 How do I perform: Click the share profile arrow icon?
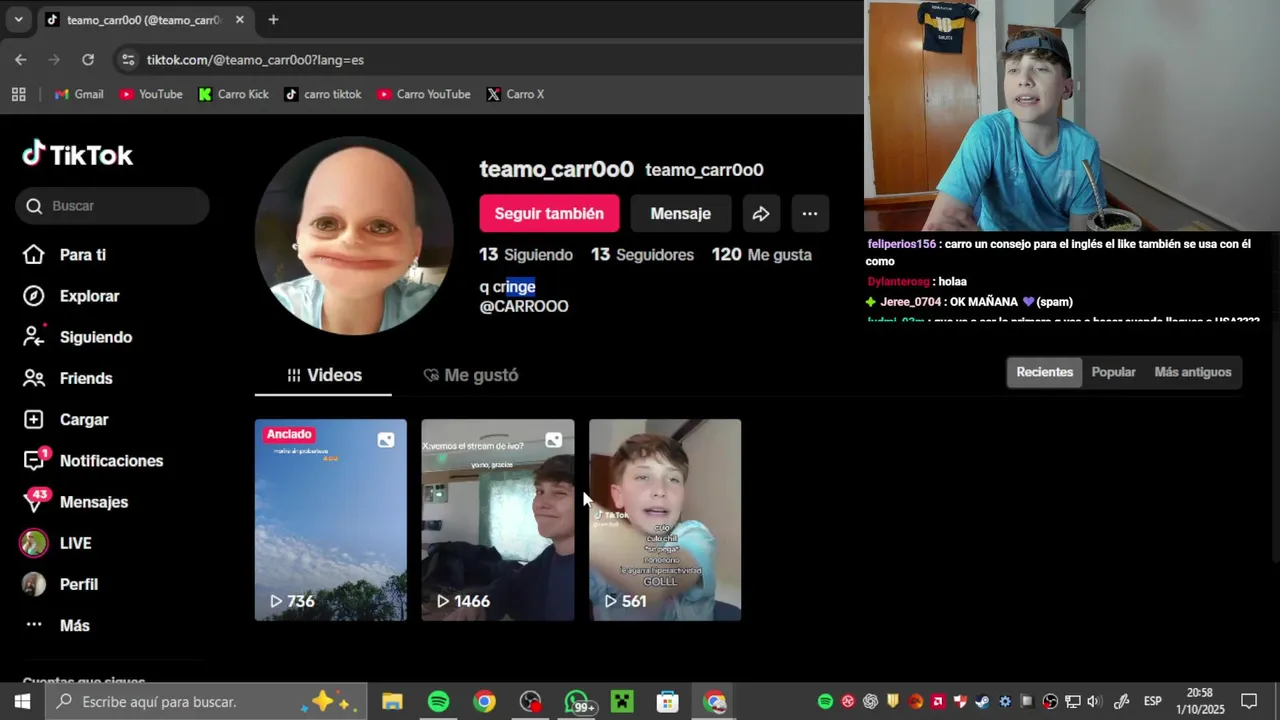coord(761,213)
